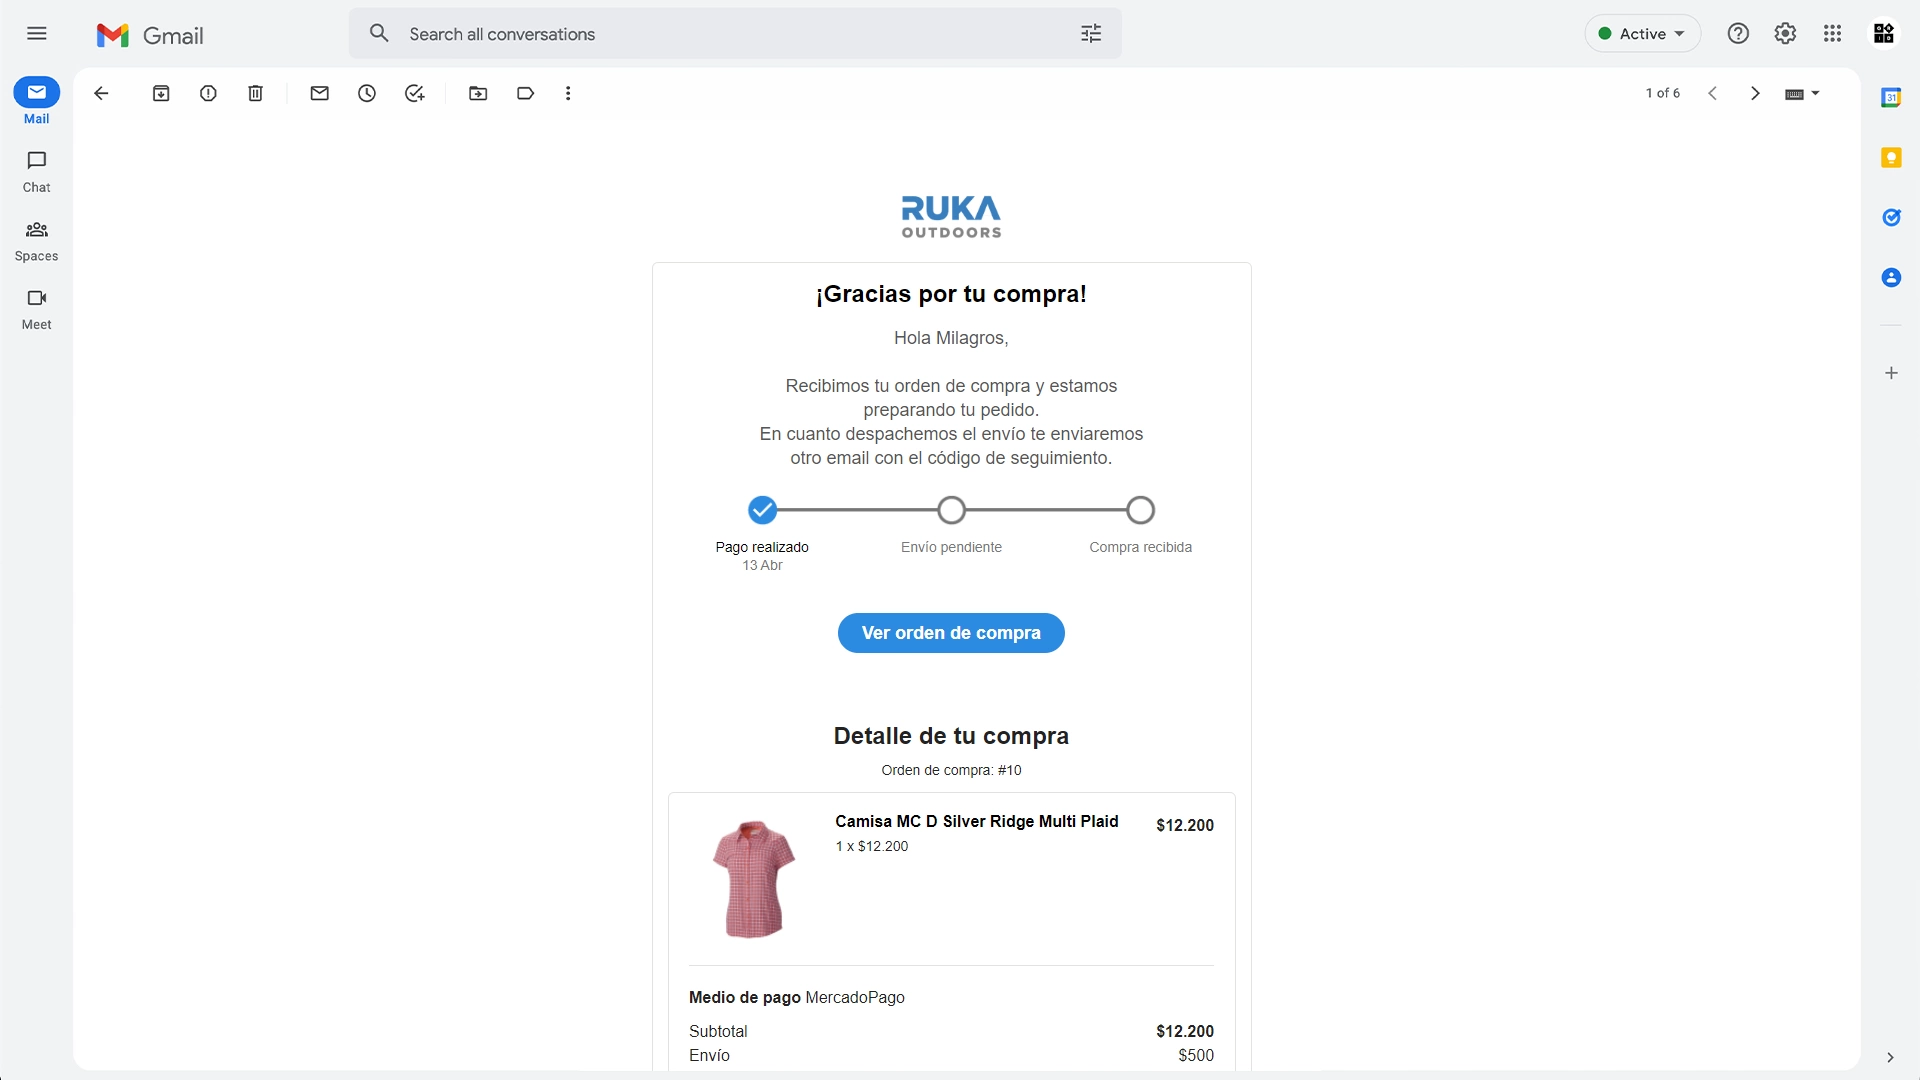1920x1080 pixels.
Task: Focus the Search all conversations field
Action: 735,34
